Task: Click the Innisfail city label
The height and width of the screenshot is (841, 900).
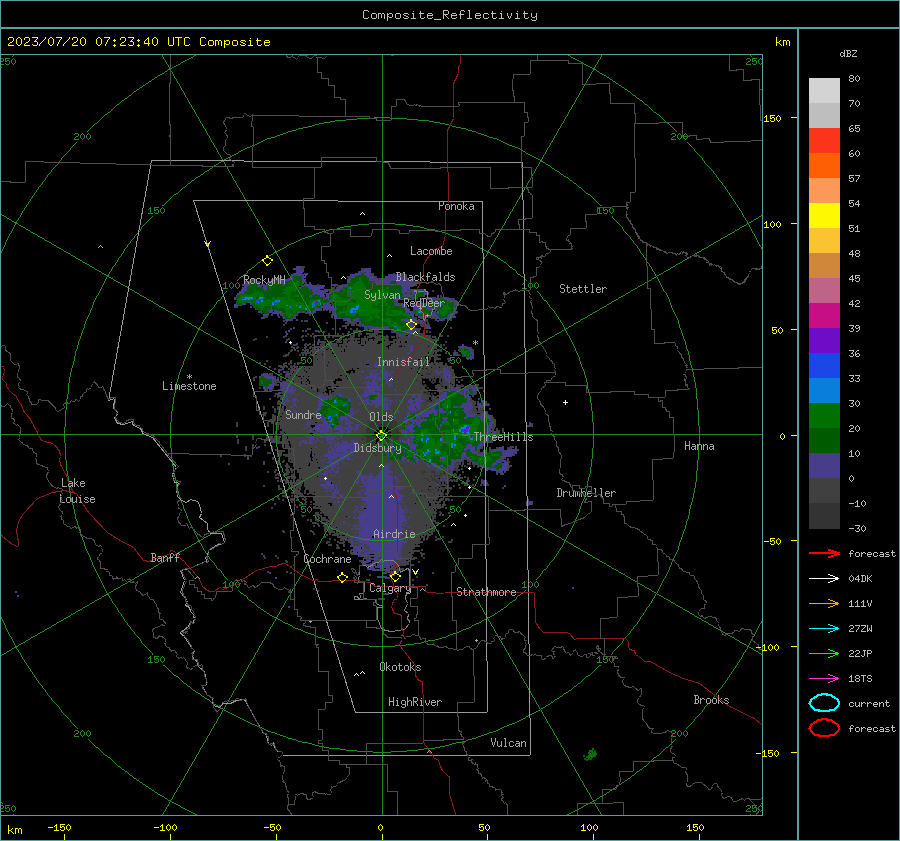Action: pos(403,362)
